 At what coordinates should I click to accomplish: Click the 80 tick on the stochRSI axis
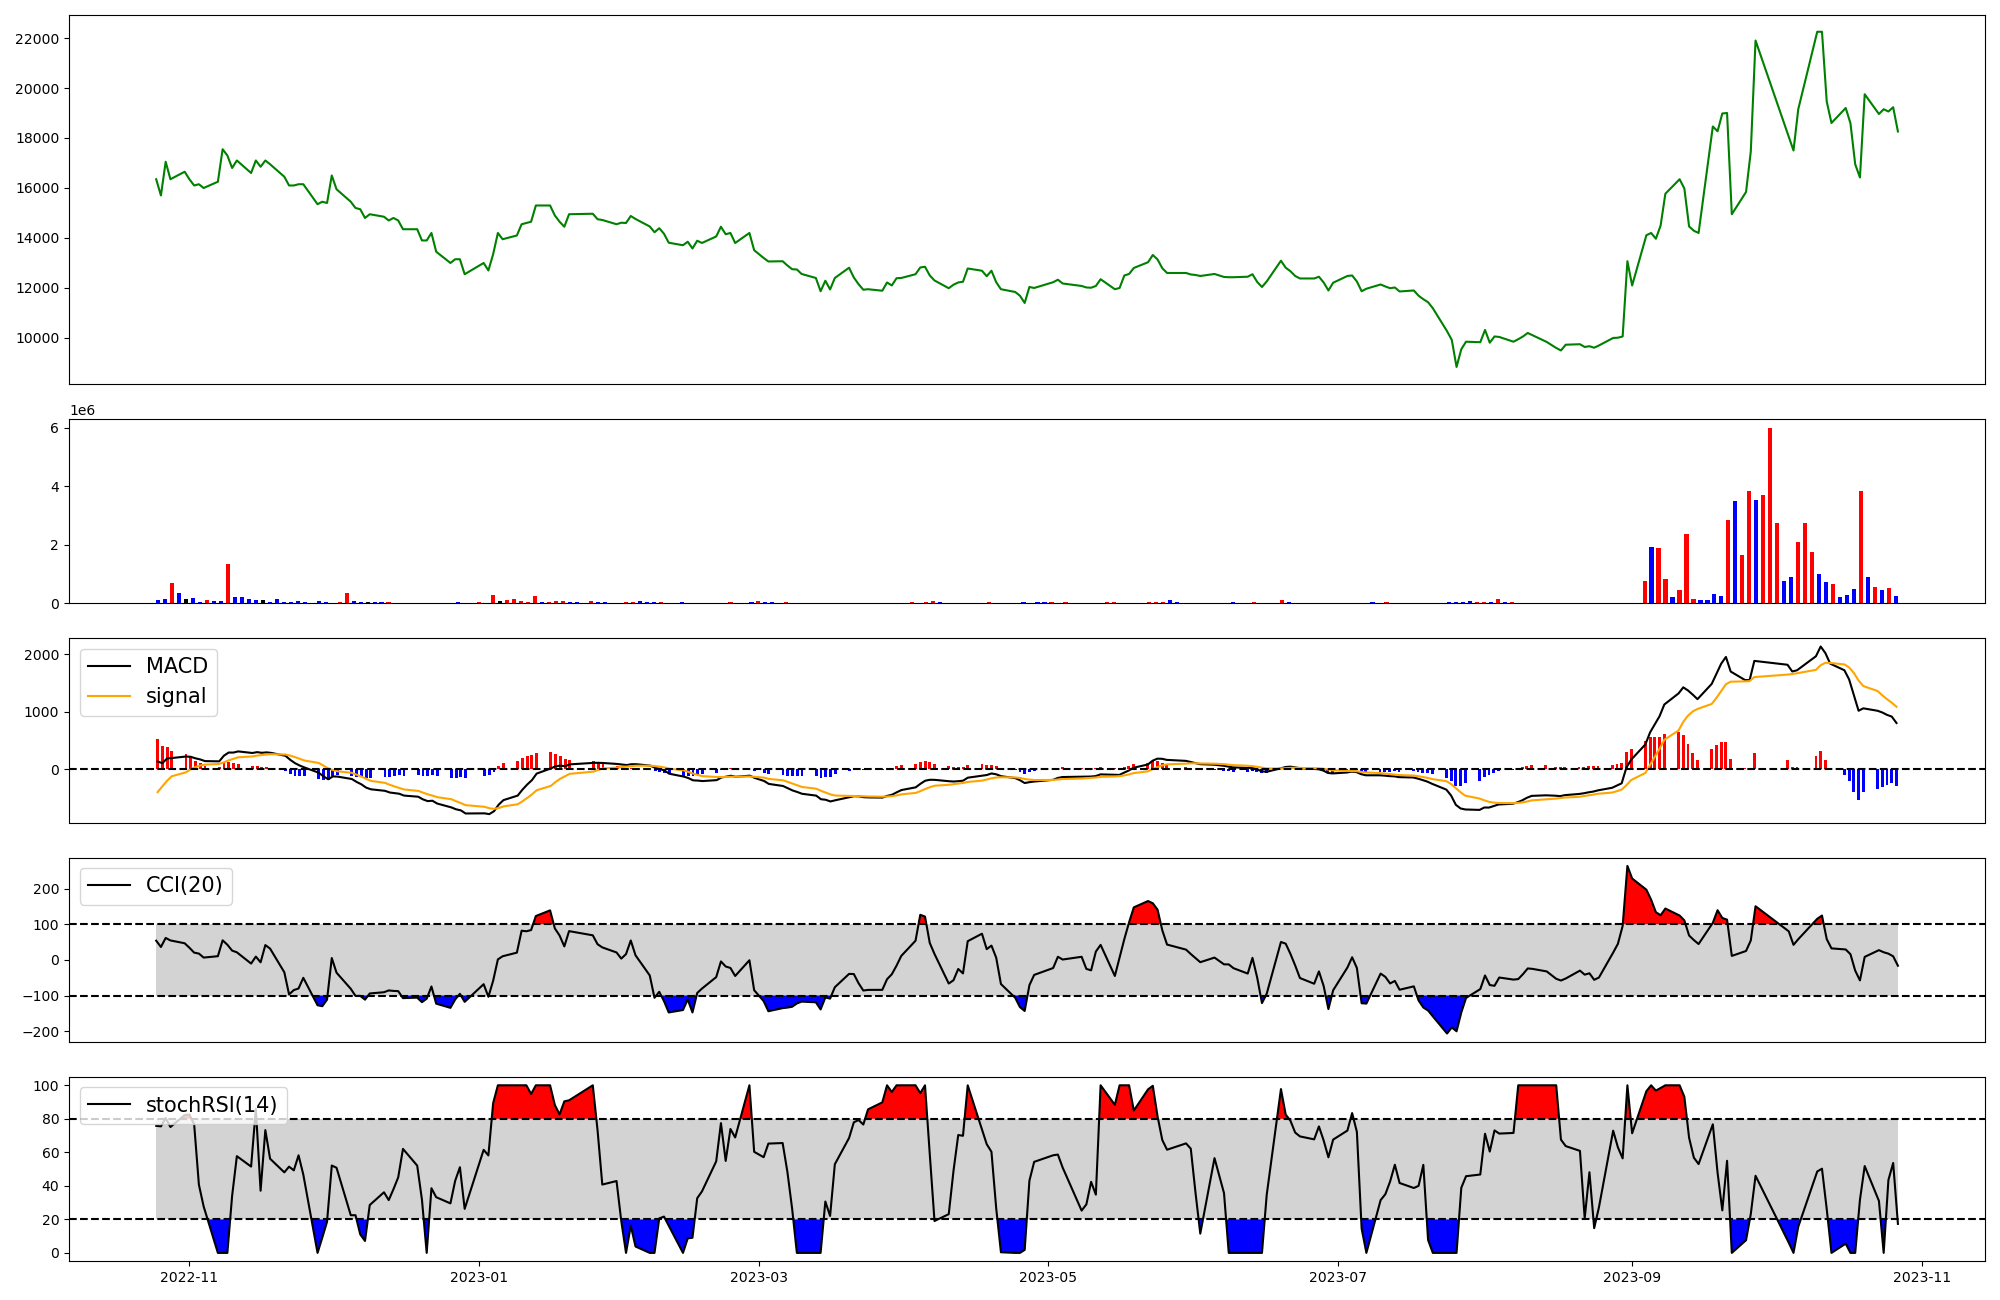click(x=50, y=1119)
